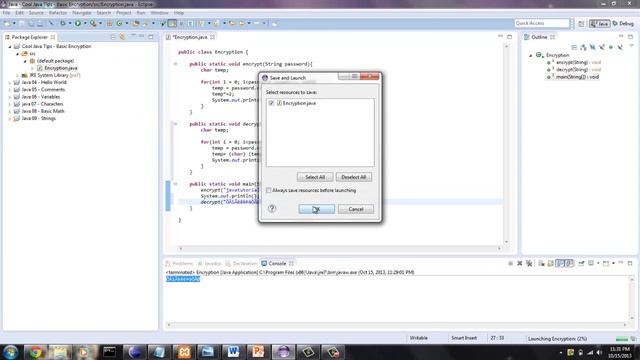Select main(String[]) in the Outline
Viewport: 640px width, 360px height.
click(x=573, y=77)
